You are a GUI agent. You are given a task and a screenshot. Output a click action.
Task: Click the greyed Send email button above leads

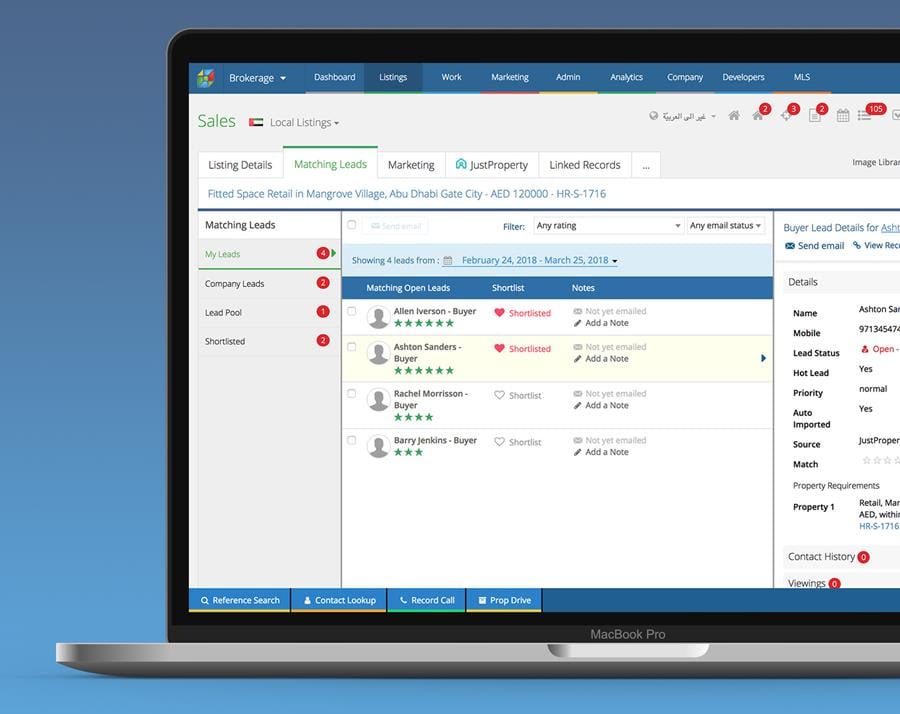[395, 226]
